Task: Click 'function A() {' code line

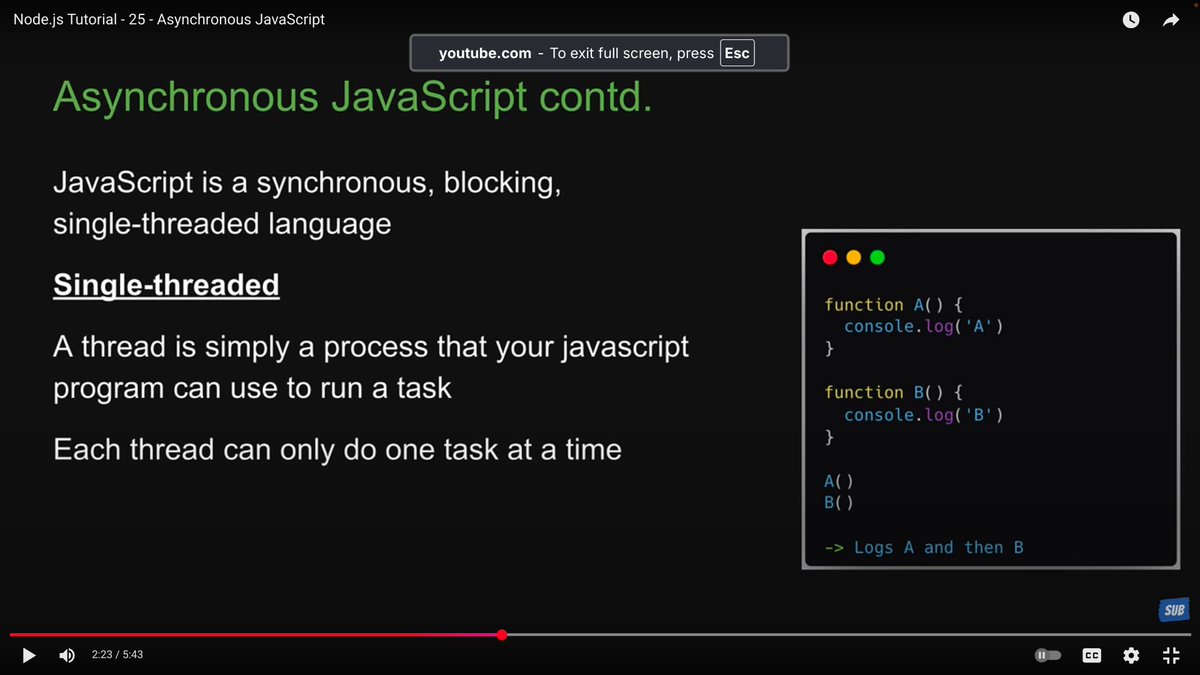Action: pyautogui.click(x=893, y=305)
